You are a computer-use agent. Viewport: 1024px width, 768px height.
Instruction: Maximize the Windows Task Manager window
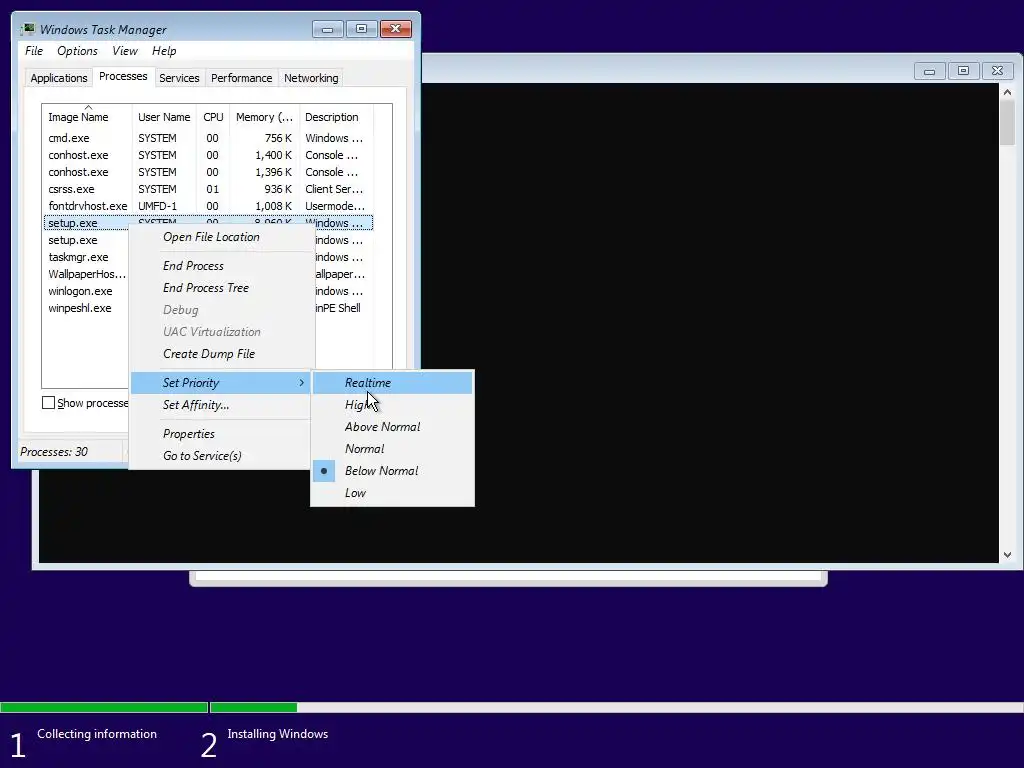click(361, 29)
